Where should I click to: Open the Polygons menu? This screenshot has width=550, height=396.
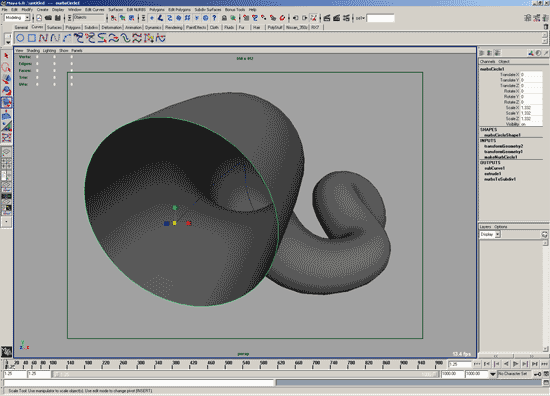[x=156, y=9]
